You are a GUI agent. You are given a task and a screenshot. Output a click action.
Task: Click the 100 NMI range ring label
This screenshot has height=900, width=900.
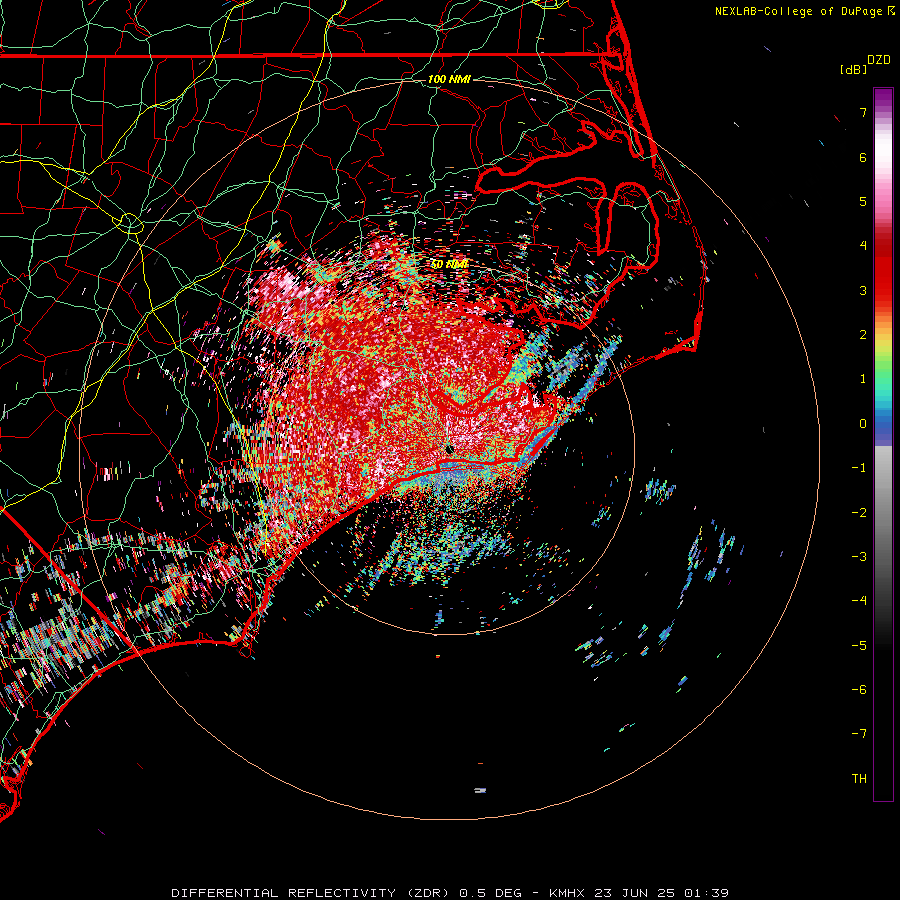[x=449, y=79]
